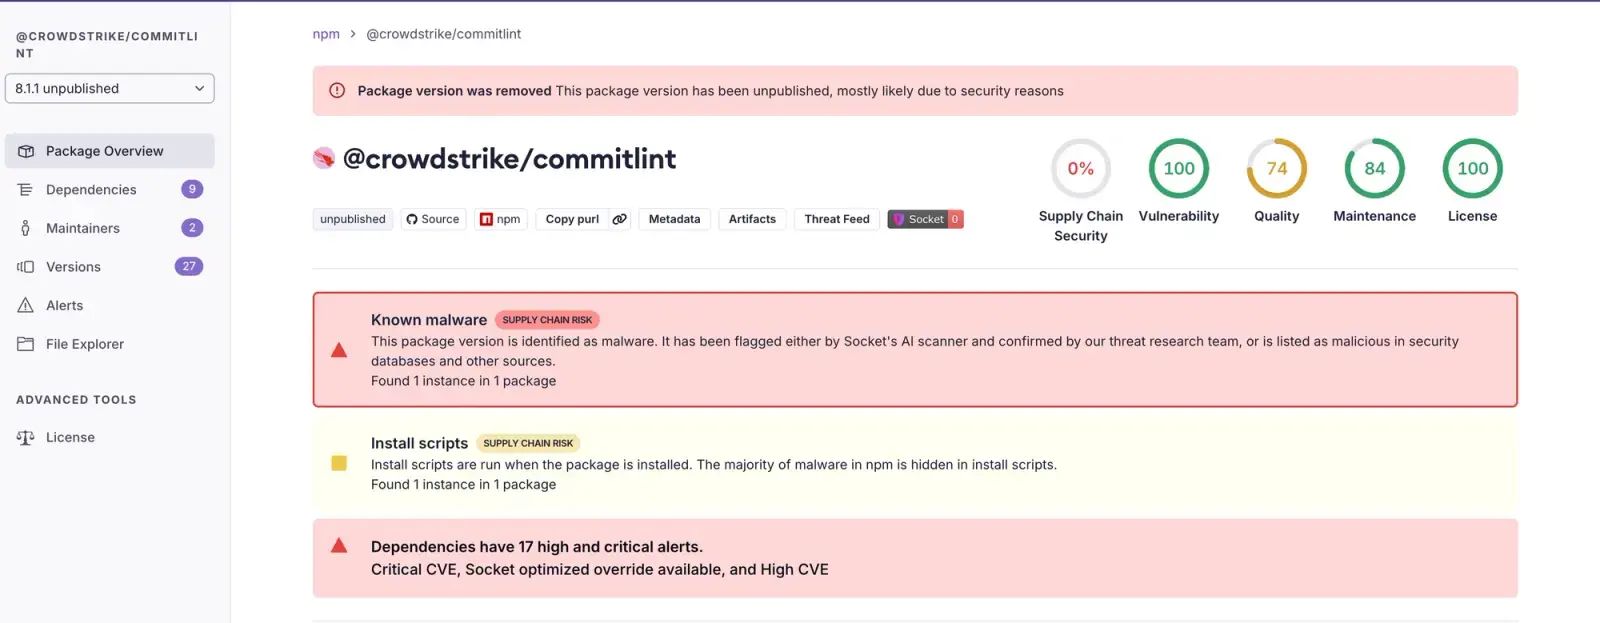Viewport: 1600px width, 623px height.
Task: Click the Package Overview box icon
Action: click(x=26, y=151)
